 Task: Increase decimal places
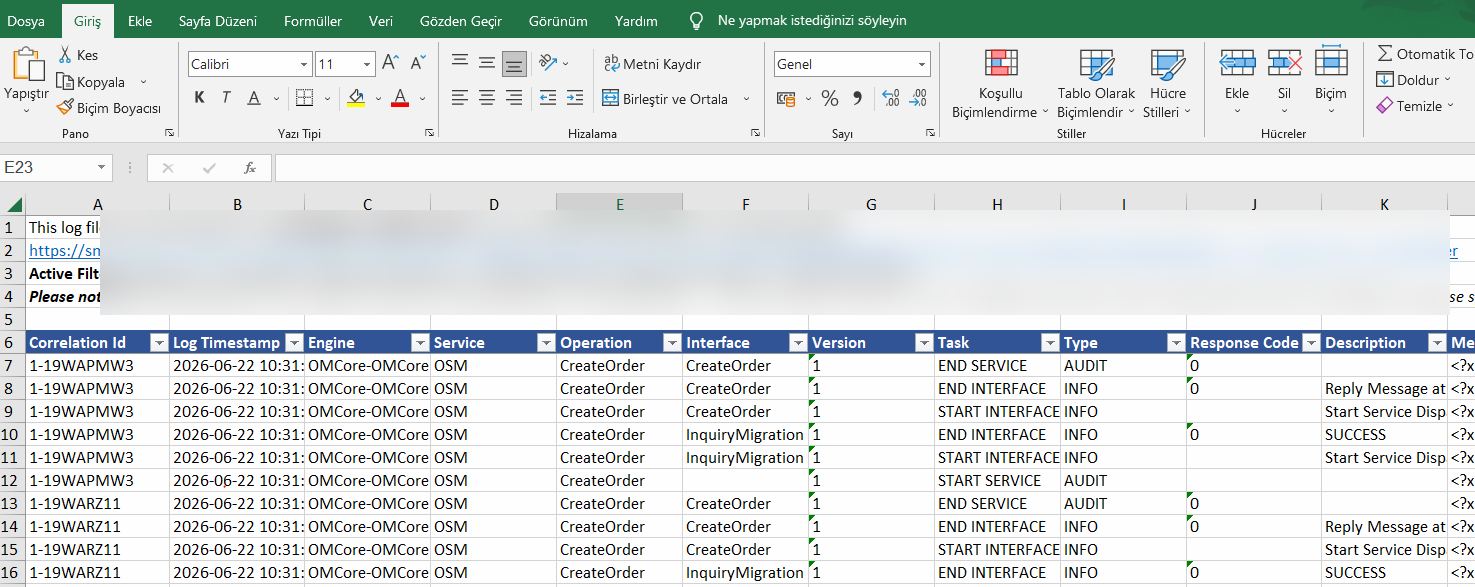click(x=891, y=98)
